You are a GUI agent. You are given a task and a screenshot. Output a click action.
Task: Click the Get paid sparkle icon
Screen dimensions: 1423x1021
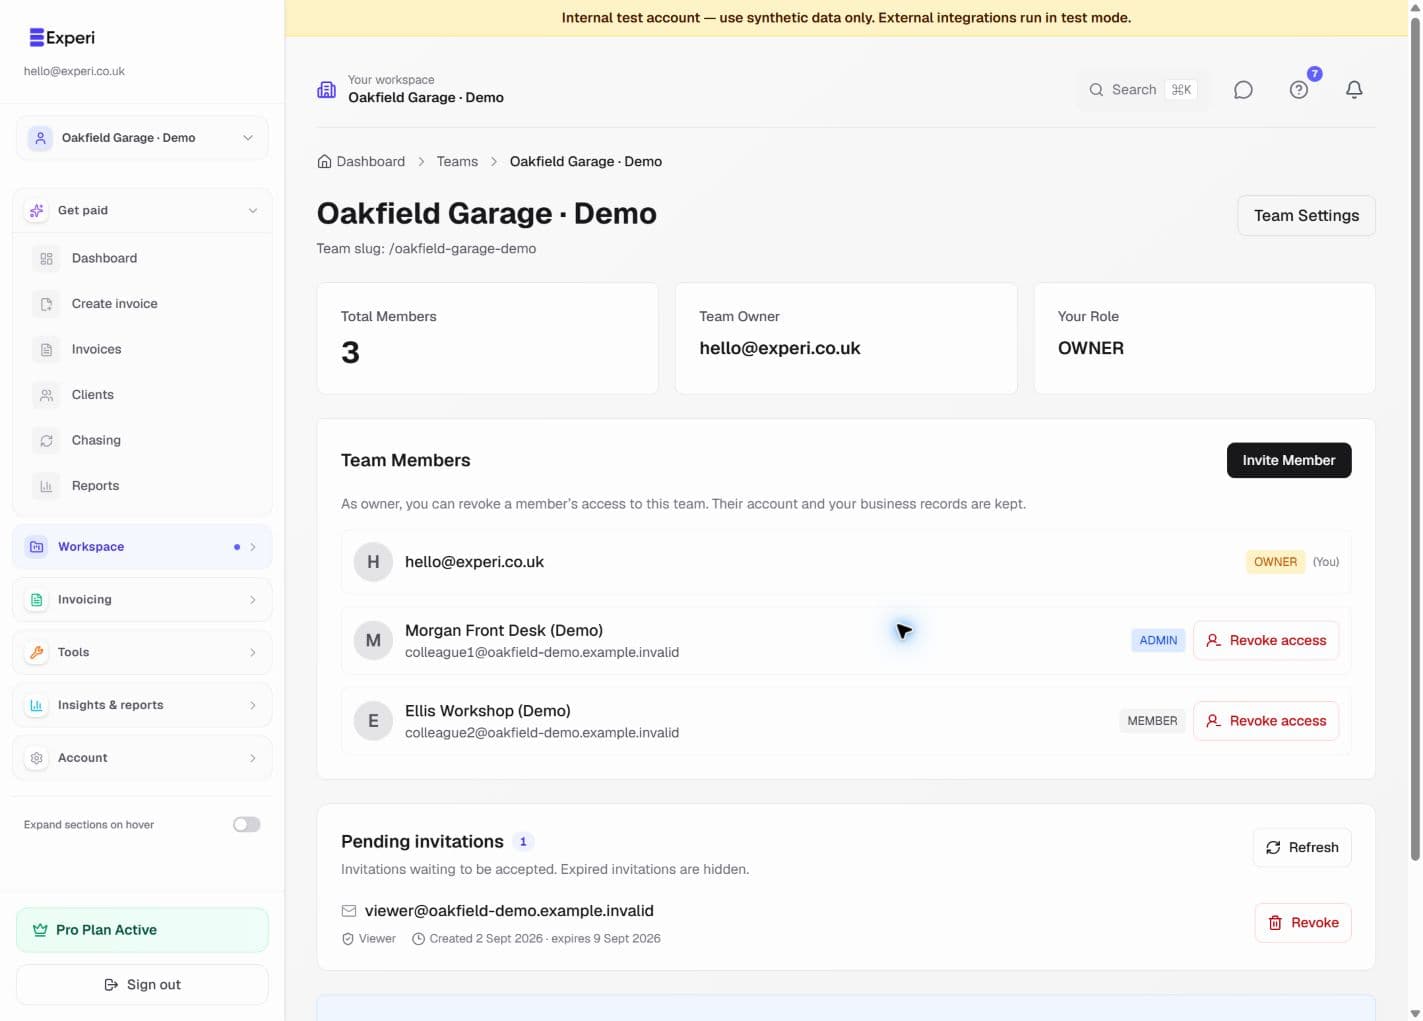(37, 211)
